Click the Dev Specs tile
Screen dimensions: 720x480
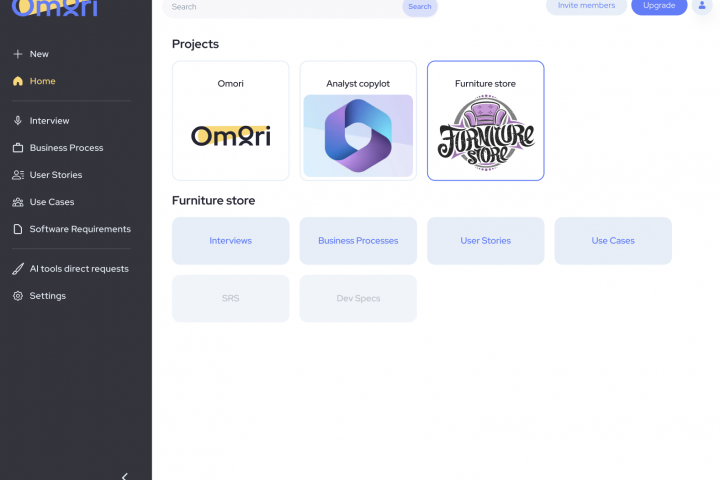point(358,299)
